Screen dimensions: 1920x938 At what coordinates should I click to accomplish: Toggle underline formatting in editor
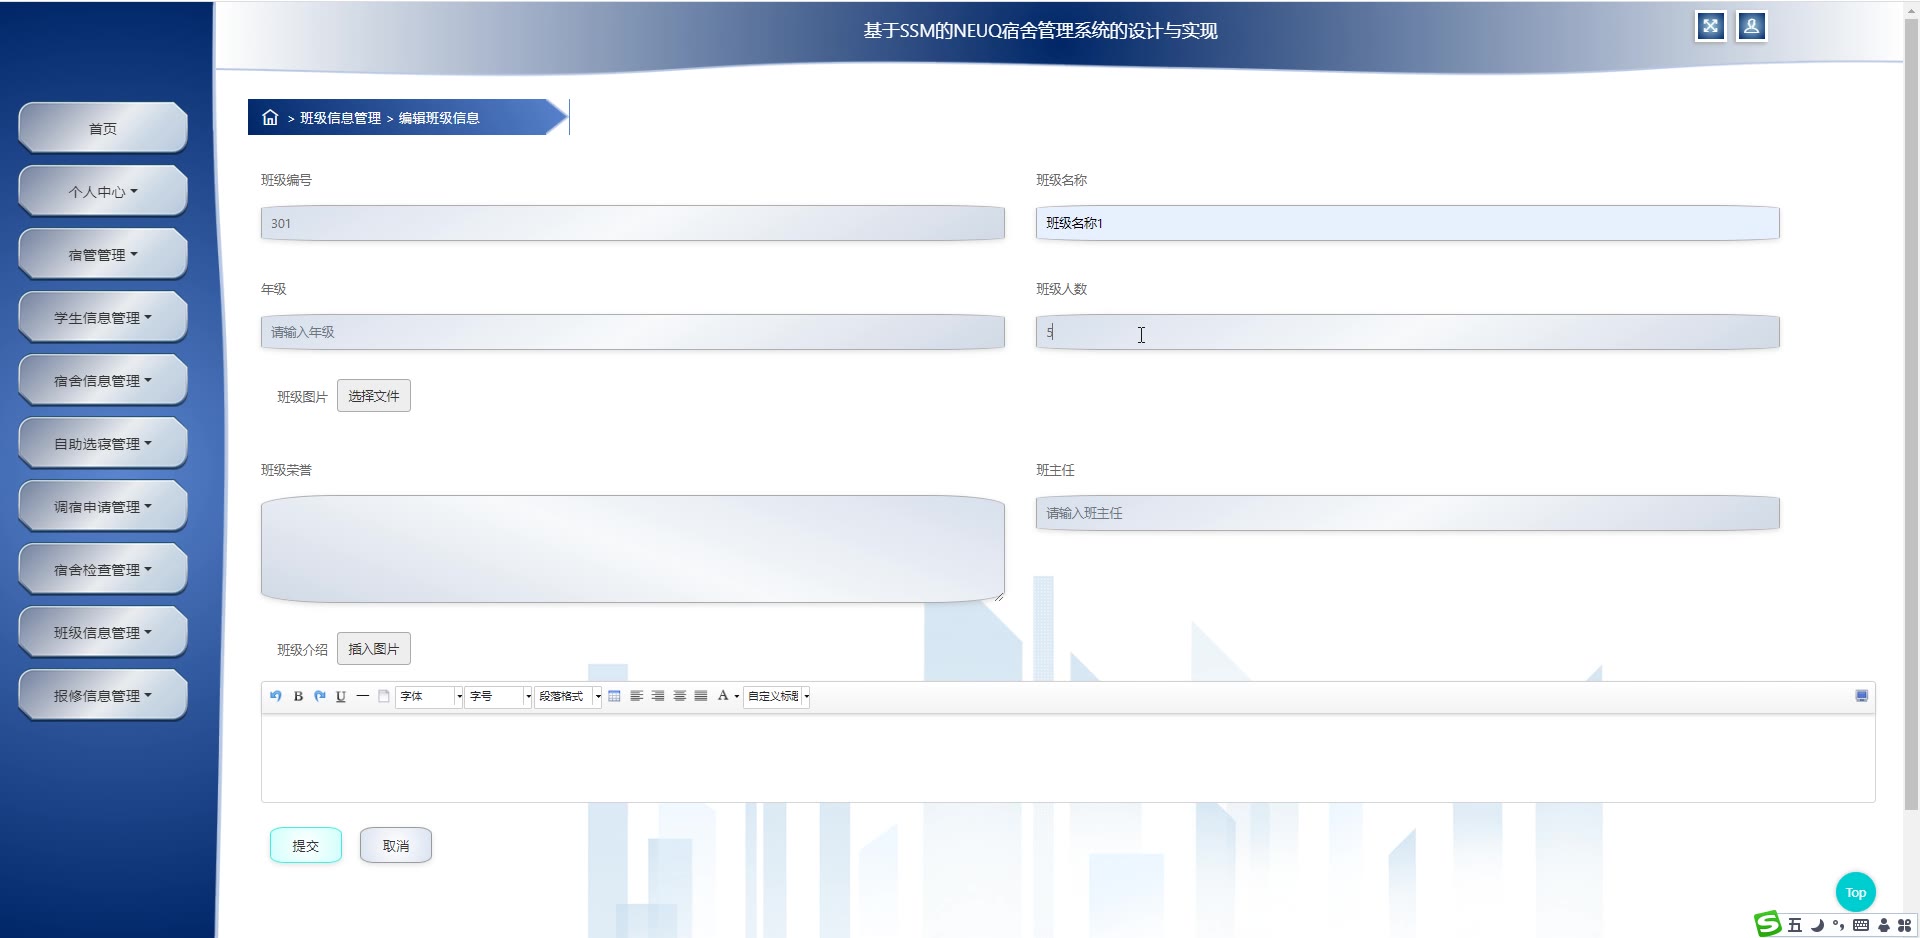click(341, 696)
